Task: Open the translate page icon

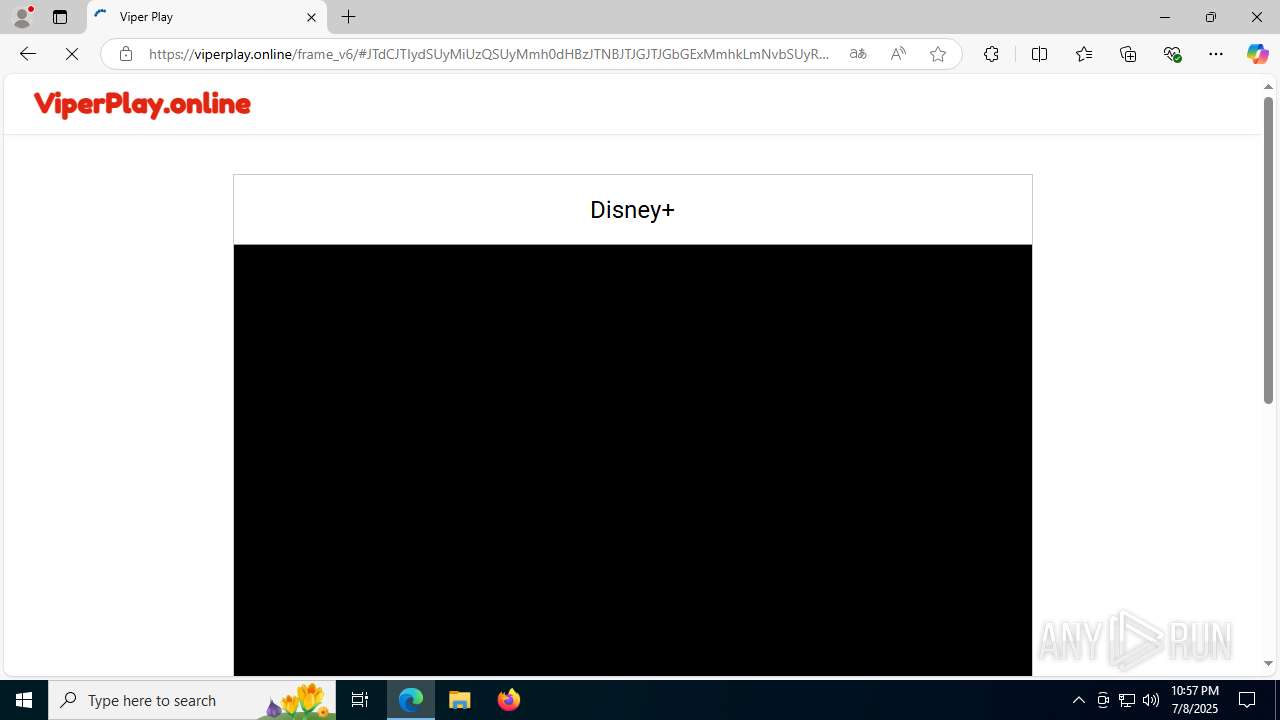Action: pyautogui.click(x=857, y=54)
